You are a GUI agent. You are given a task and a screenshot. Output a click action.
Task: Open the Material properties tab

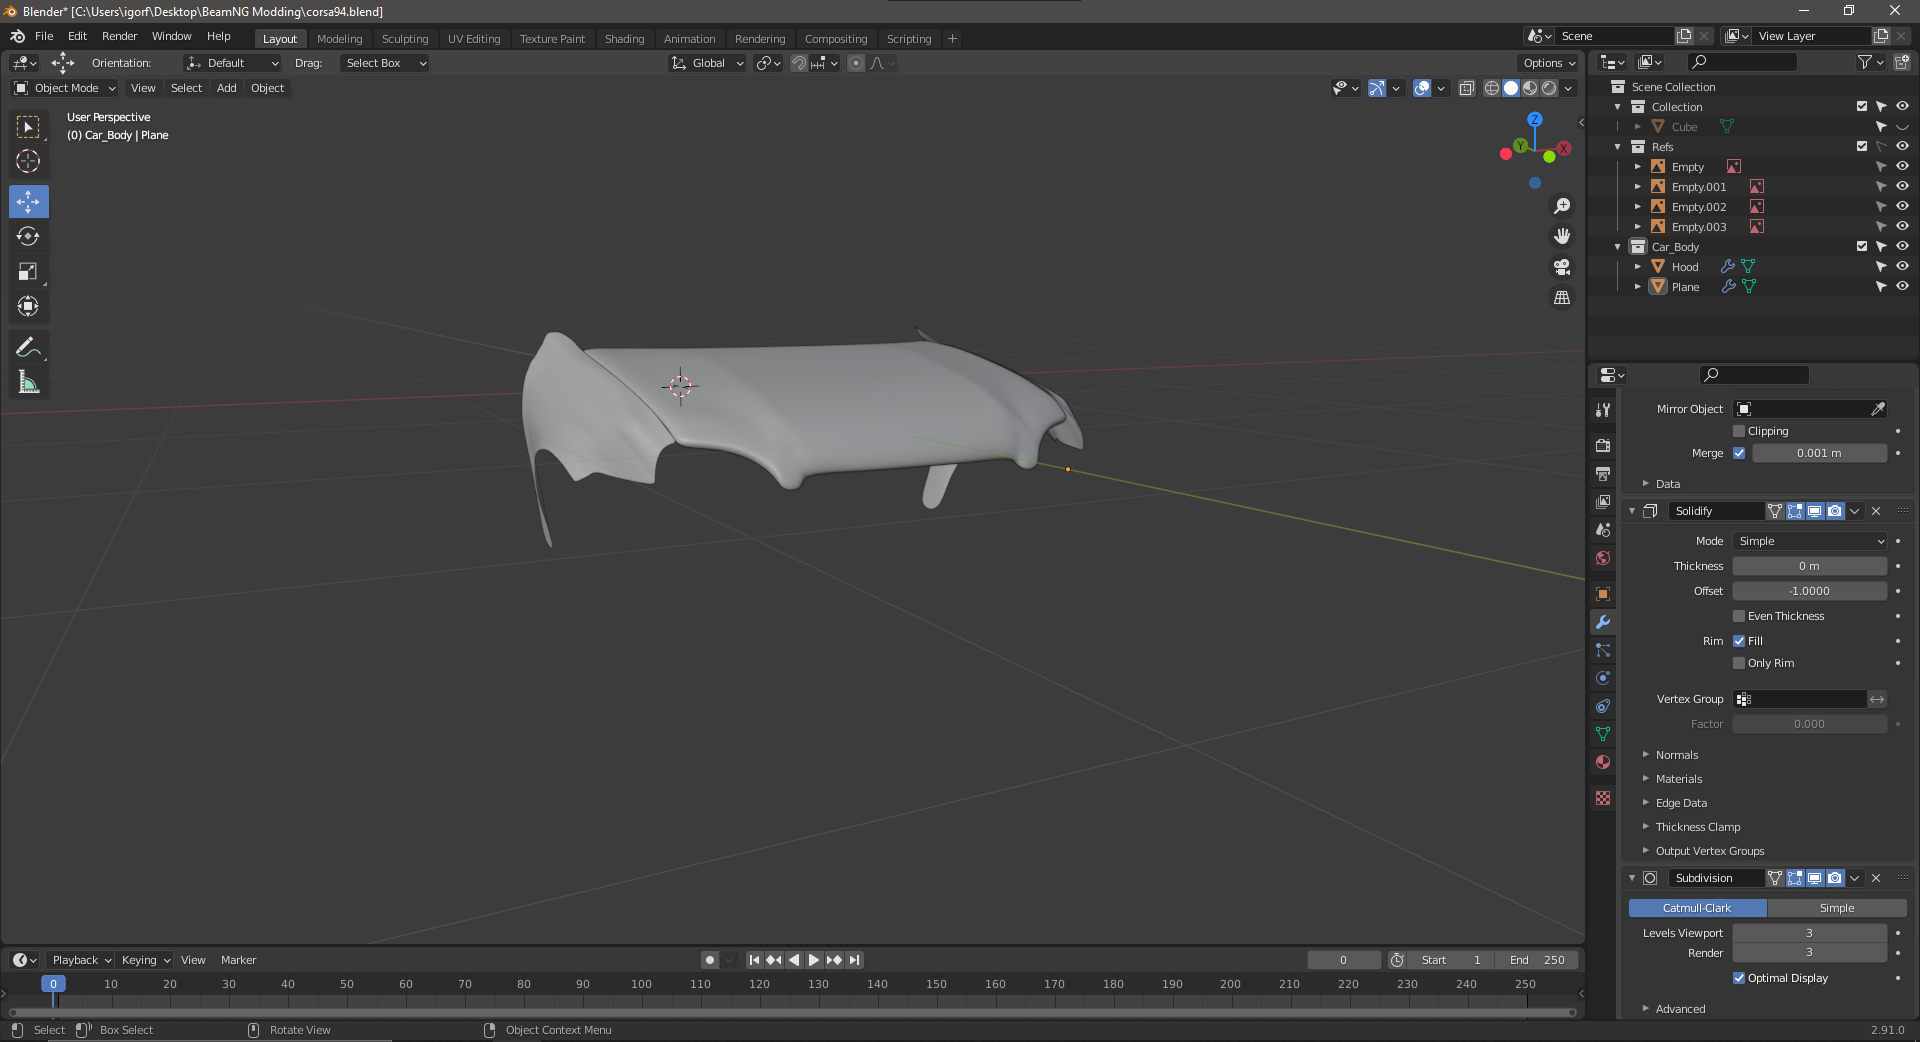pyautogui.click(x=1603, y=762)
